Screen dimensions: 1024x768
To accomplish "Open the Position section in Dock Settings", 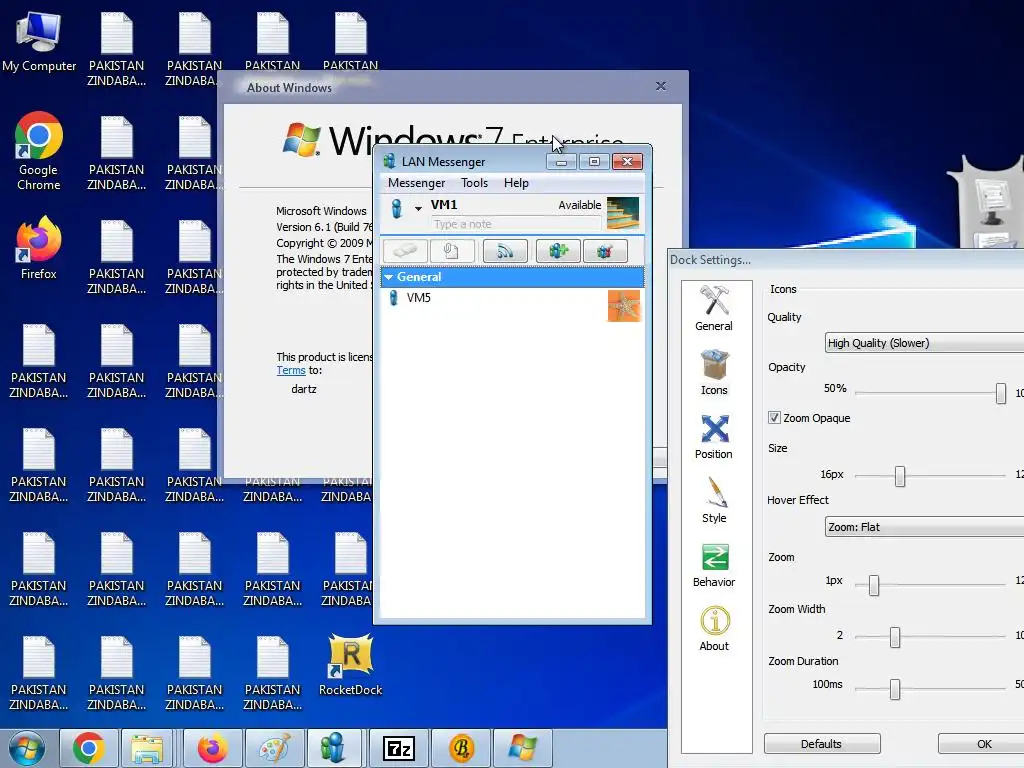I will (714, 436).
